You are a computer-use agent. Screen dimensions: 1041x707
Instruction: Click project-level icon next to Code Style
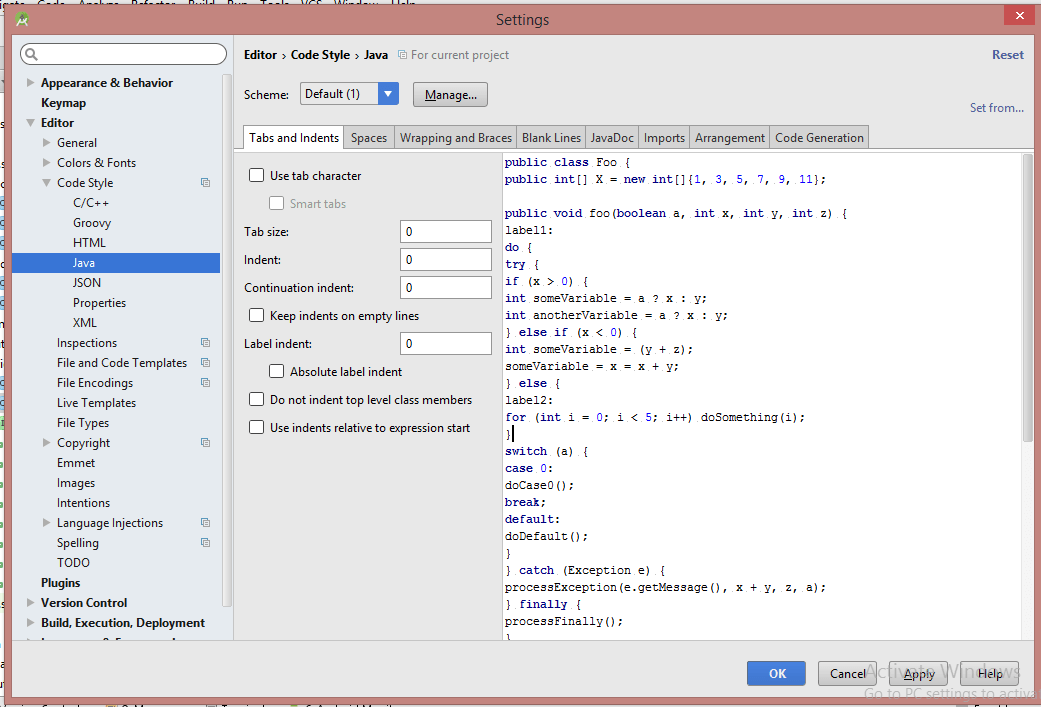click(x=205, y=183)
